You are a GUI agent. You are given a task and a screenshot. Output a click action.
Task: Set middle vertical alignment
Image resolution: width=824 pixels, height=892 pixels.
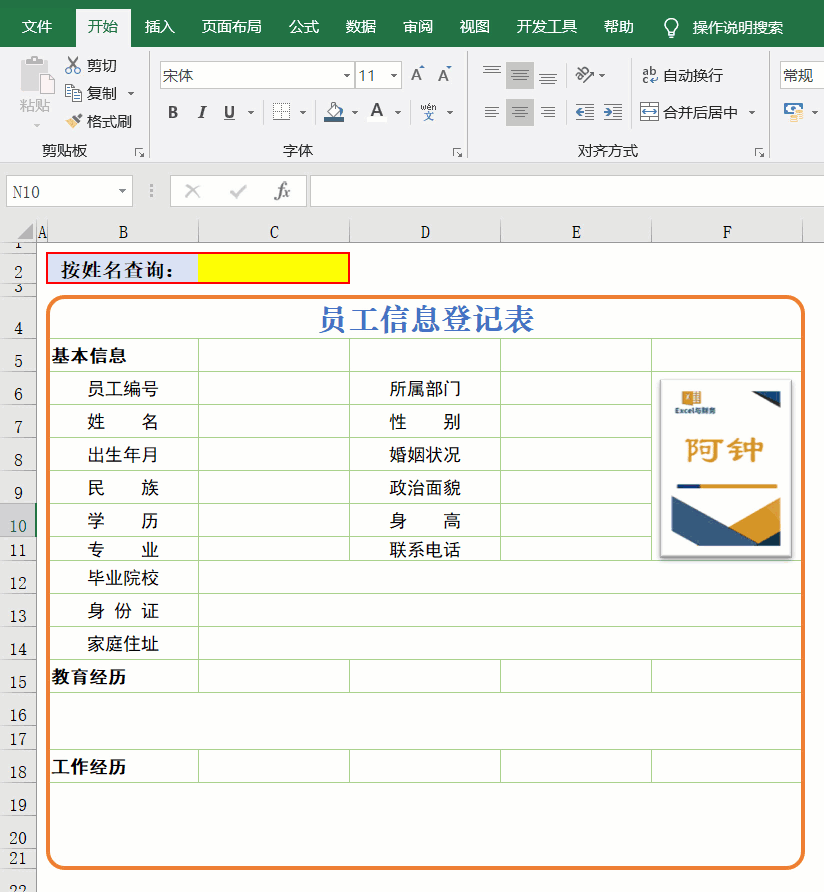pos(520,75)
